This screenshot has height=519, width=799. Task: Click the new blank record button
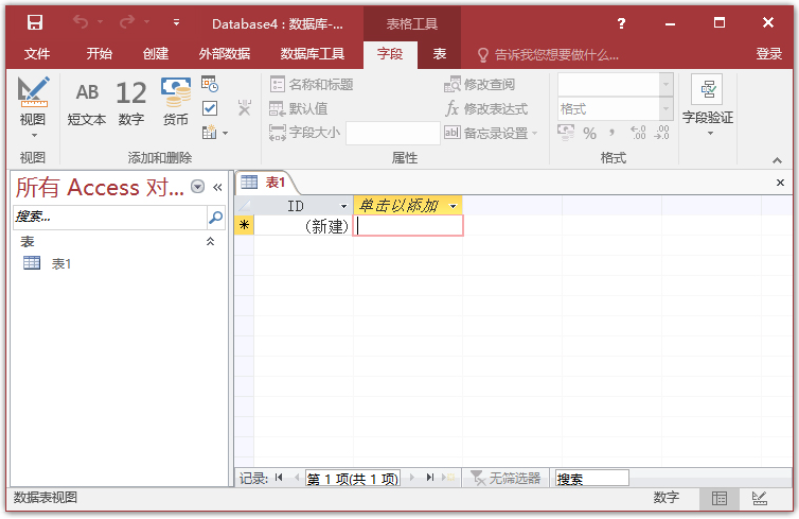pyautogui.click(x=448, y=478)
